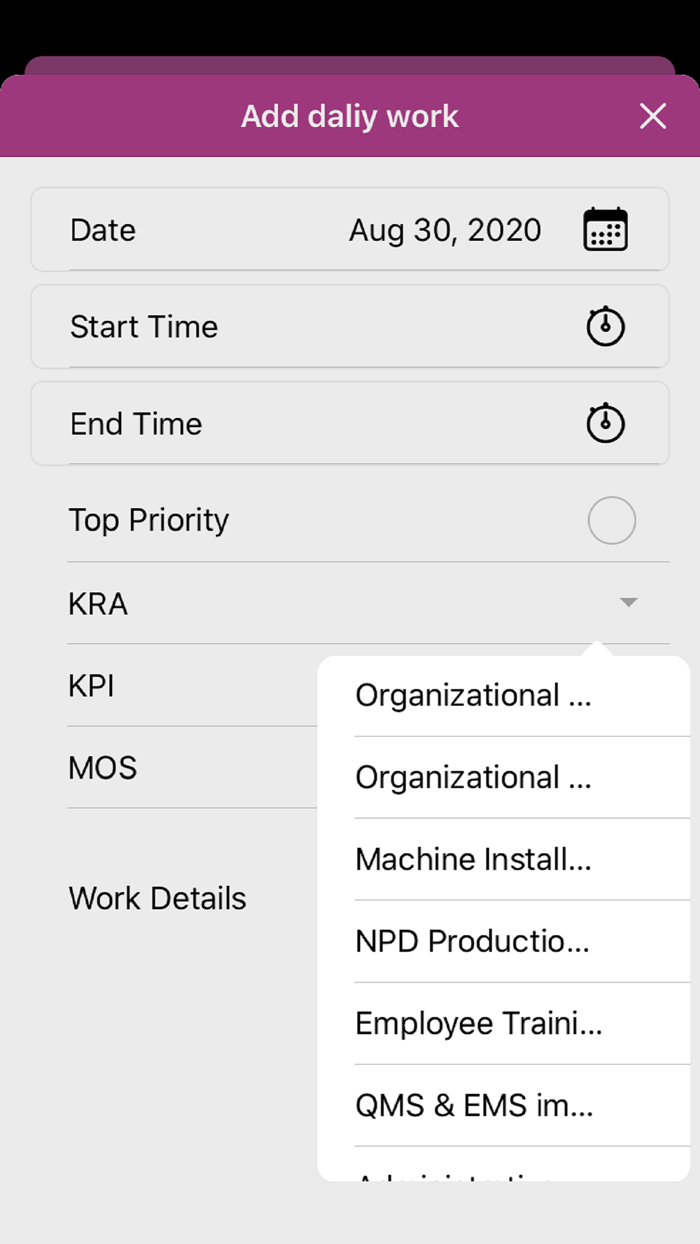The width and height of the screenshot is (700, 1244).
Task: Choose QMS & EMS improvement option
Action: [x=474, y=1105]
